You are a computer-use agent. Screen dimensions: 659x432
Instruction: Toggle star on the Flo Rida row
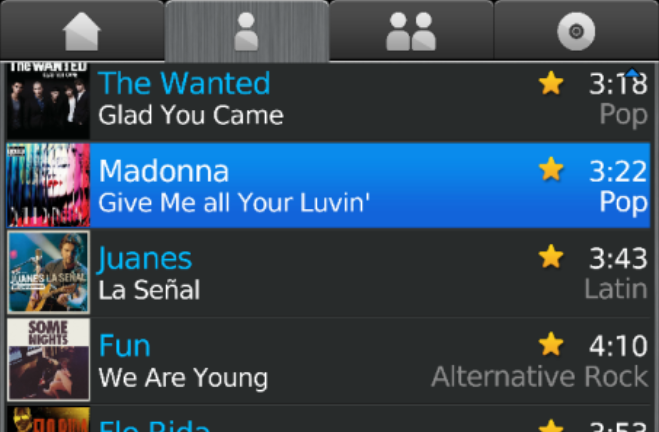(551, 426)
